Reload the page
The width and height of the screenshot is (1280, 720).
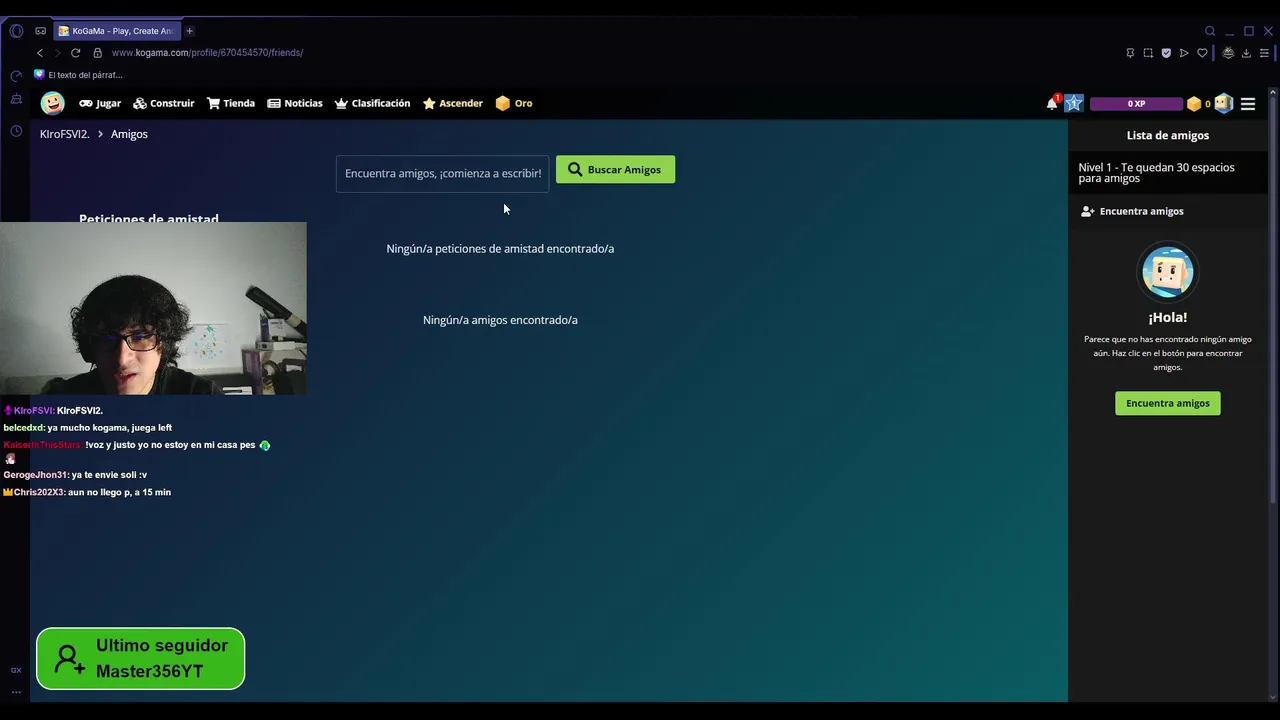pos(75,52)
